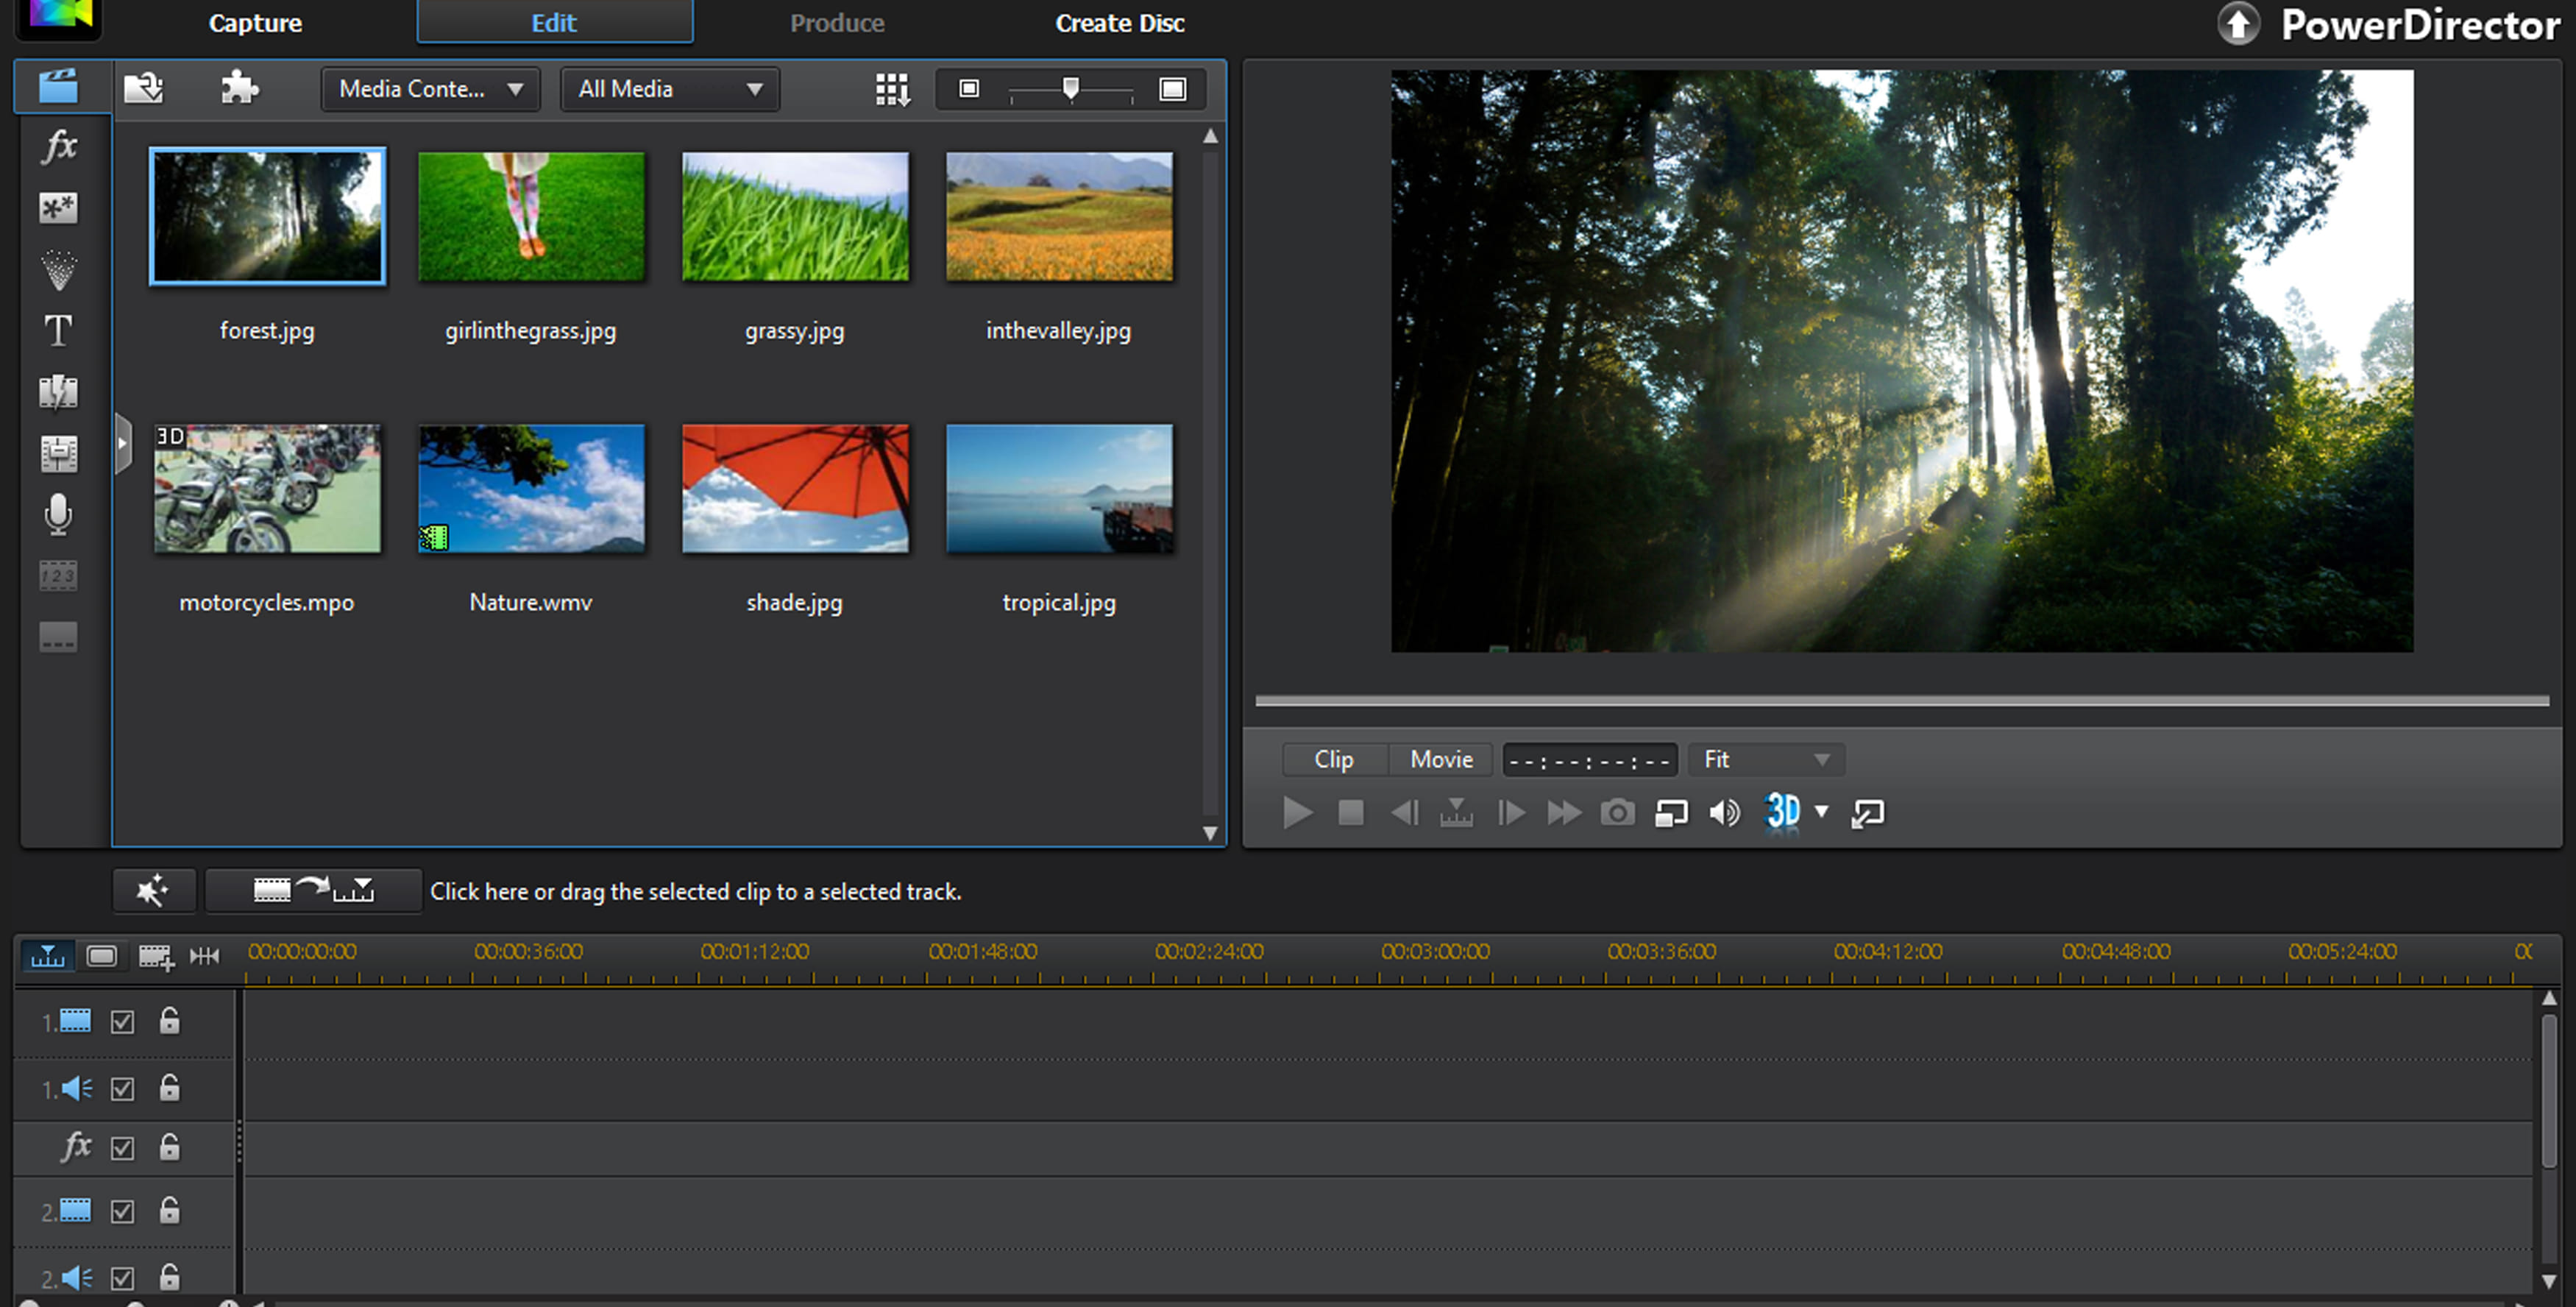Open the Particle Room icon
Image resolution: width=2576 pixels, height=1307 pixels.
(58, 269)
